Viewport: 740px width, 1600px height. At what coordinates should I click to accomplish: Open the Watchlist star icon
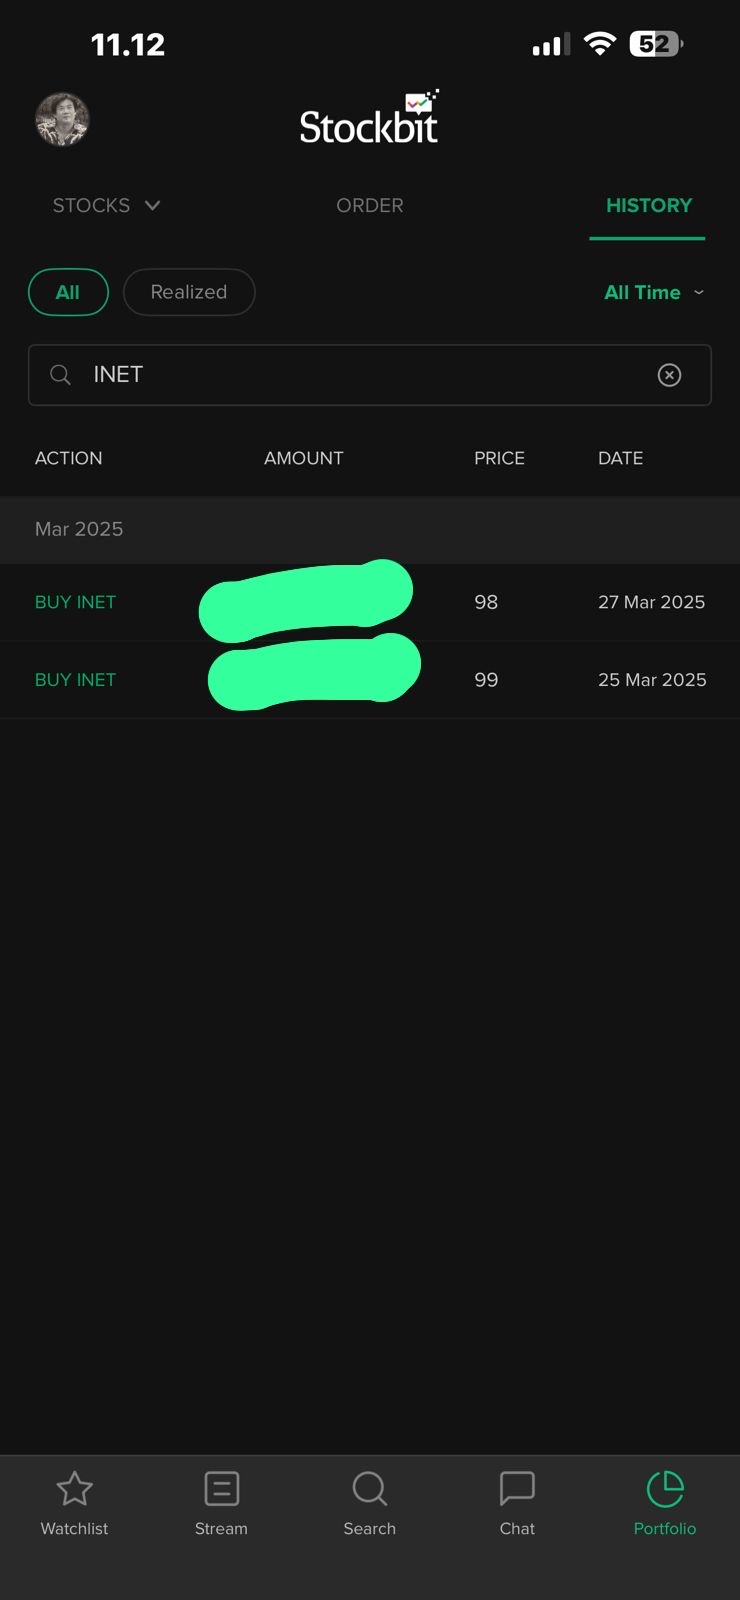point(74,1490)
